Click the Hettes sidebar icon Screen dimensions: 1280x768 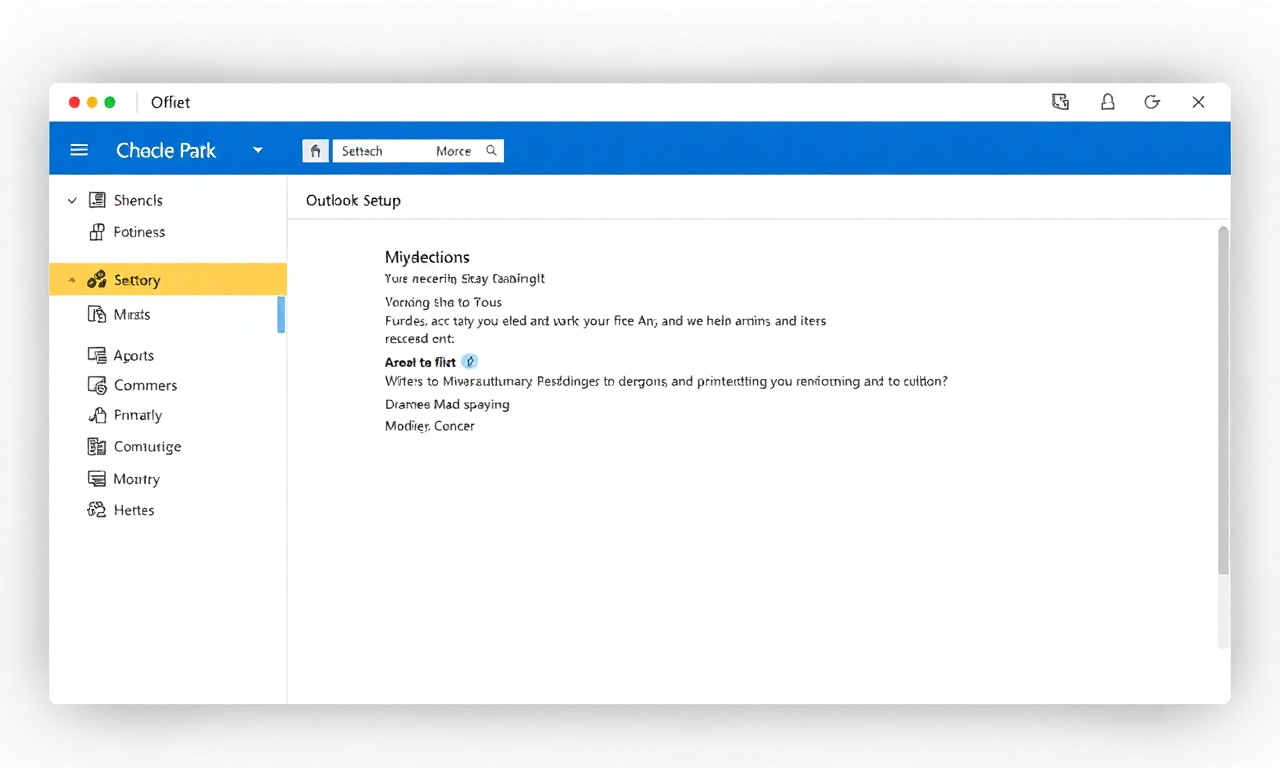pyautogui.click(x=97, y=510)
